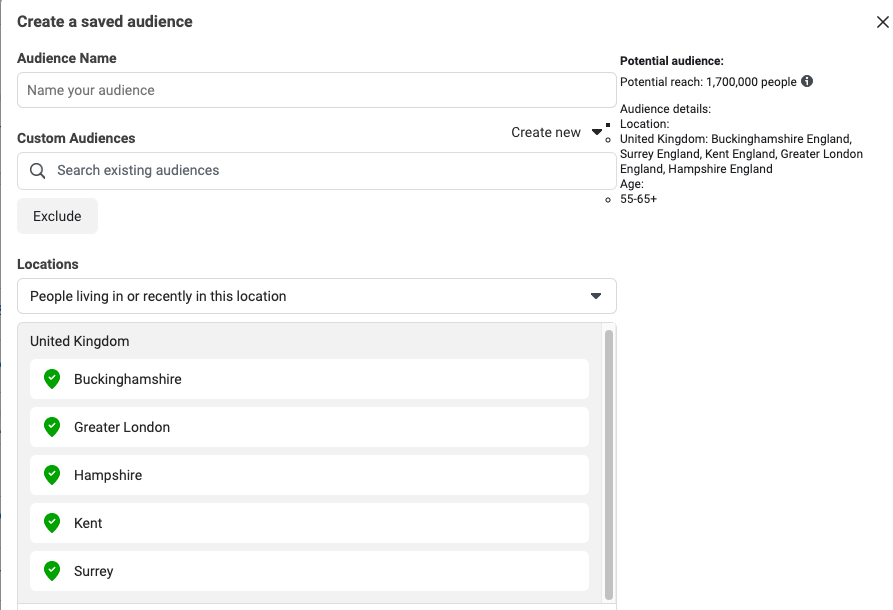This screenshot has height=610, width=893.
Task: Click the magnifier icon in Custom Audiences search
Action: point(38,170)
